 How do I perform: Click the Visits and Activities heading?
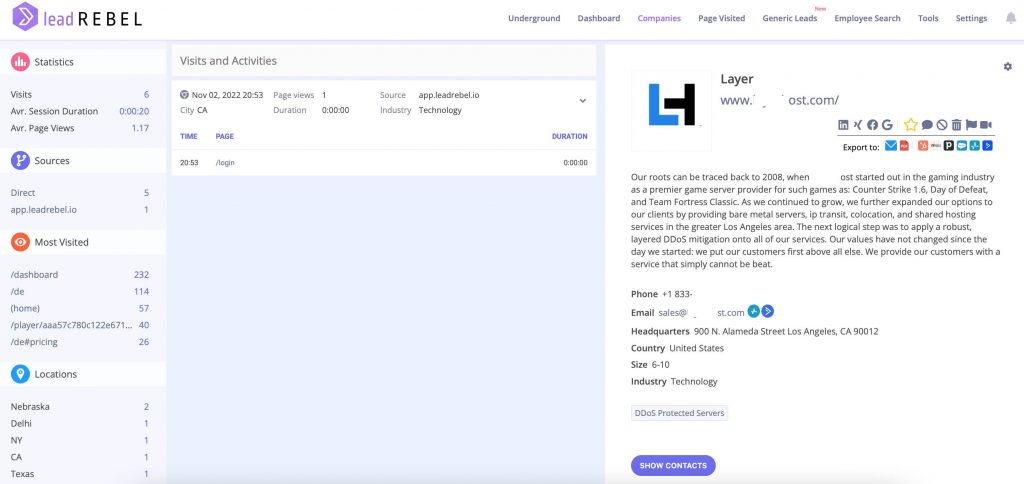229,61
